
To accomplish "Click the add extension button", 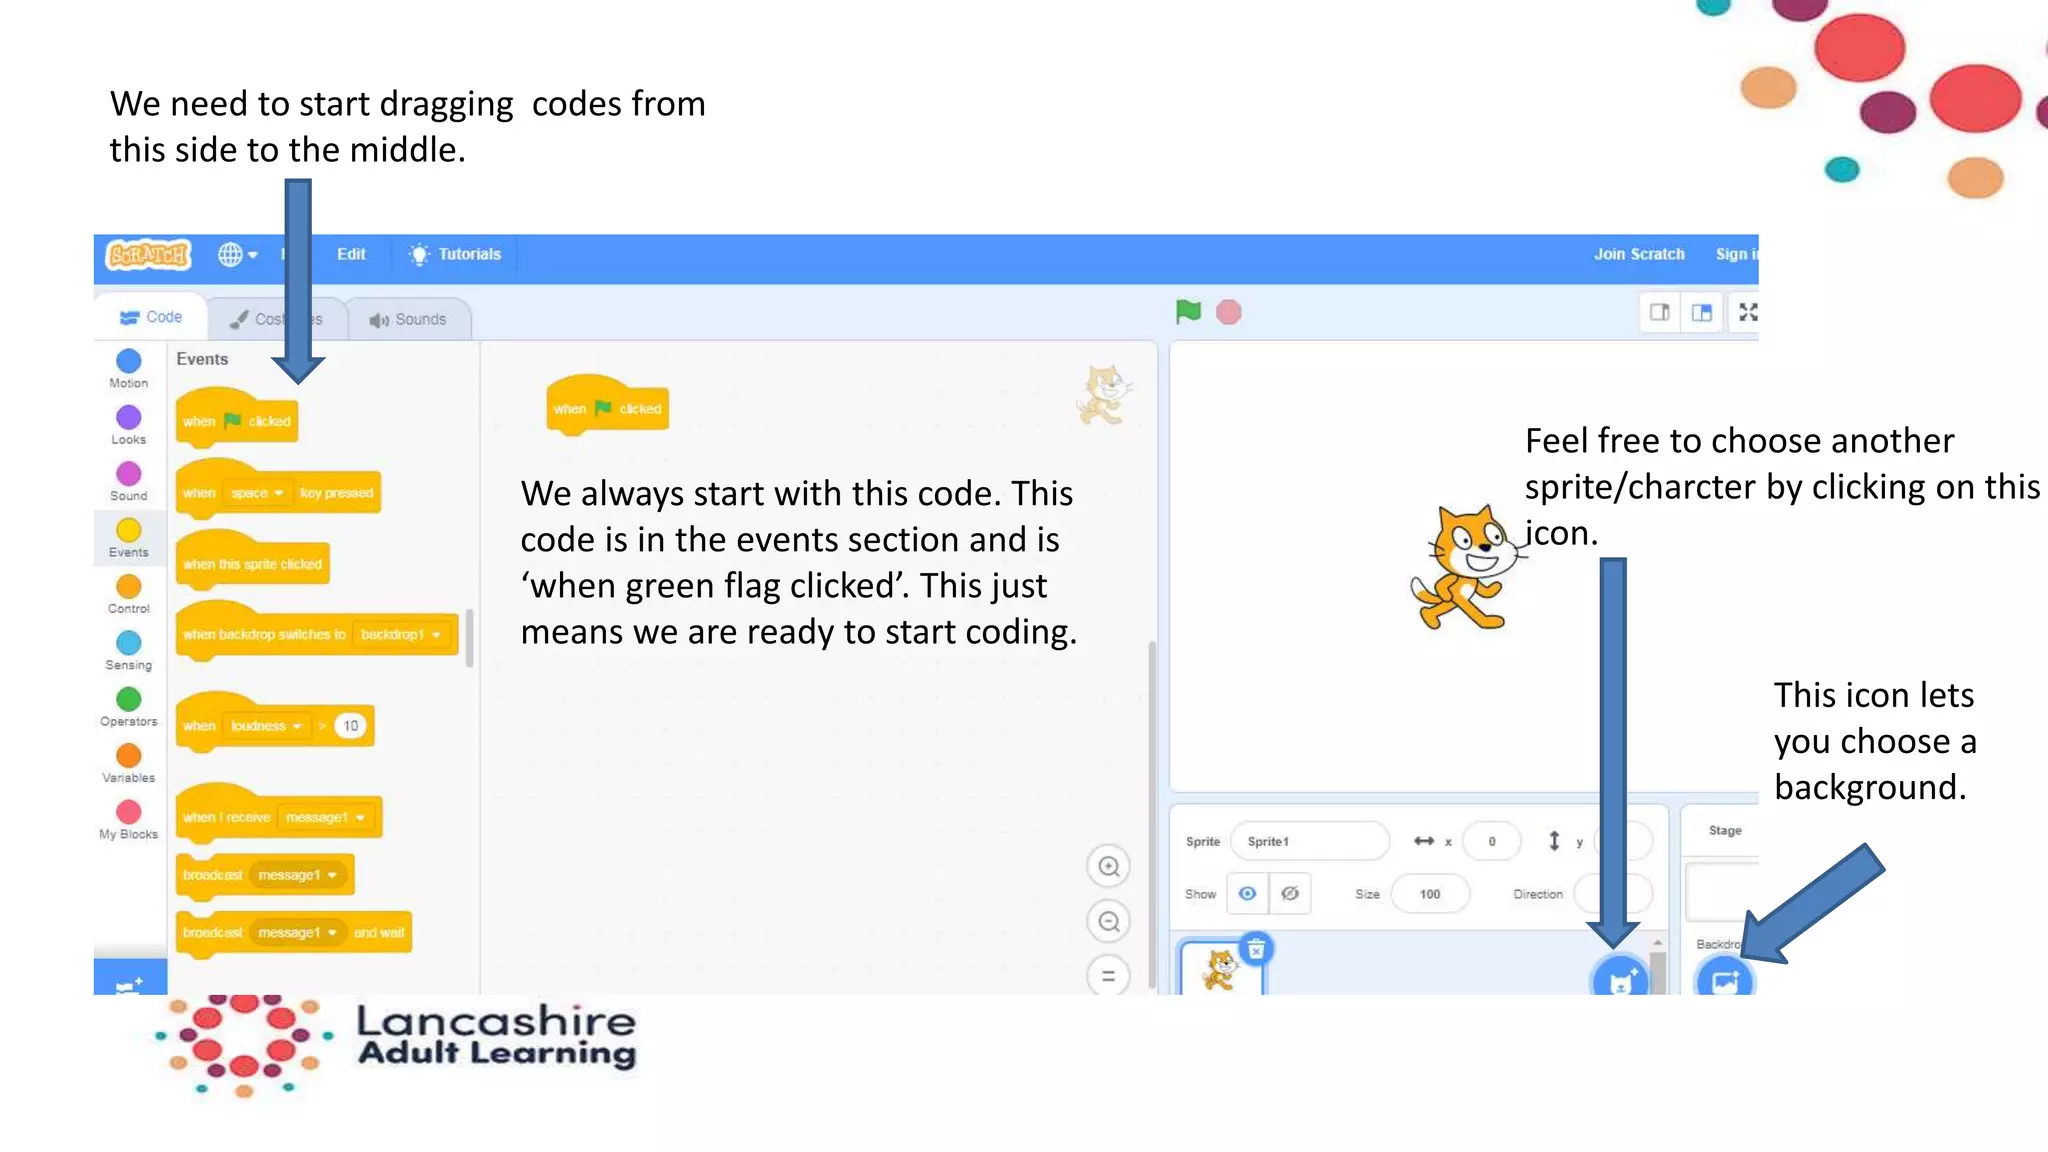I will [x=130, y=978].
